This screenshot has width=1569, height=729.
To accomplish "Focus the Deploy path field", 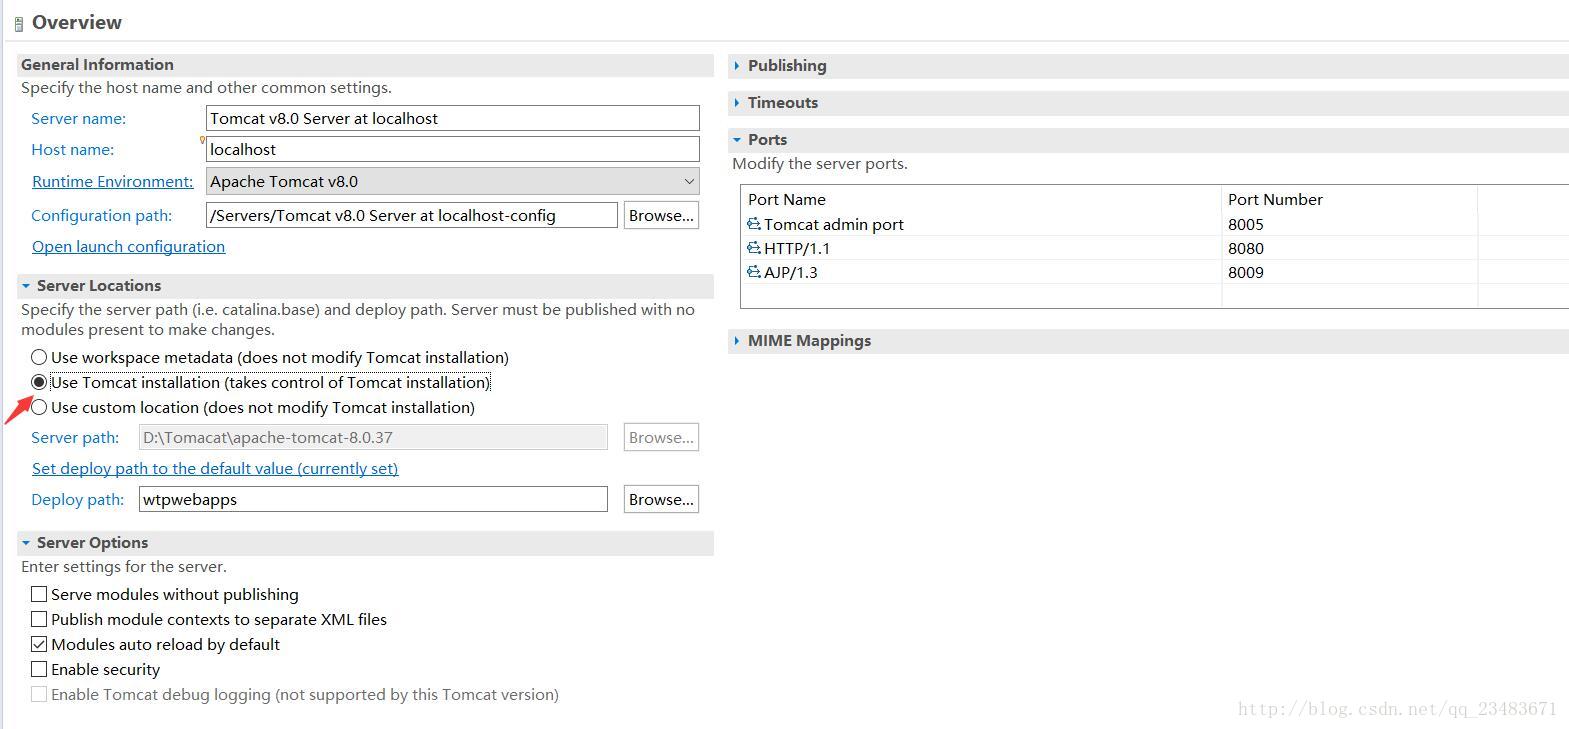I will [x=373, y=499].
